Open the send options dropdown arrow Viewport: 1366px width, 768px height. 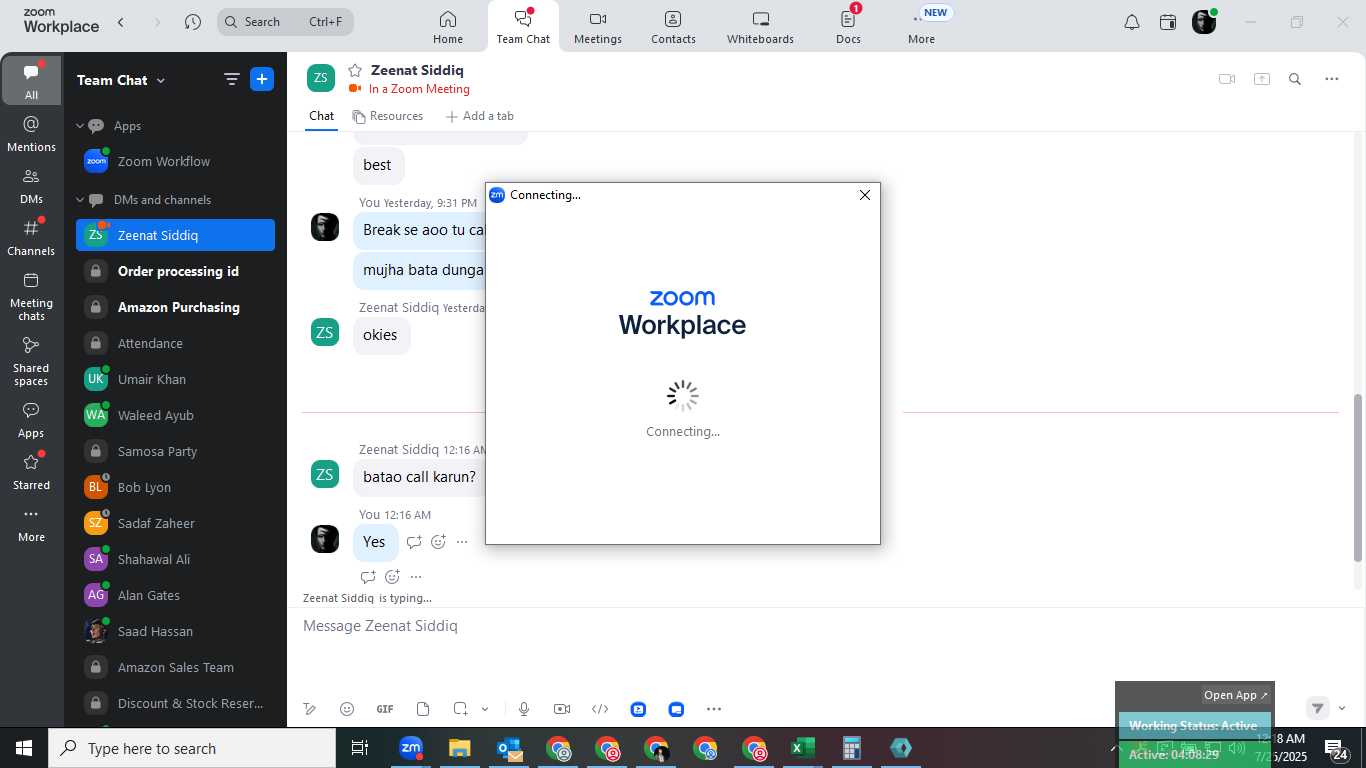(x=1342, y=708)
